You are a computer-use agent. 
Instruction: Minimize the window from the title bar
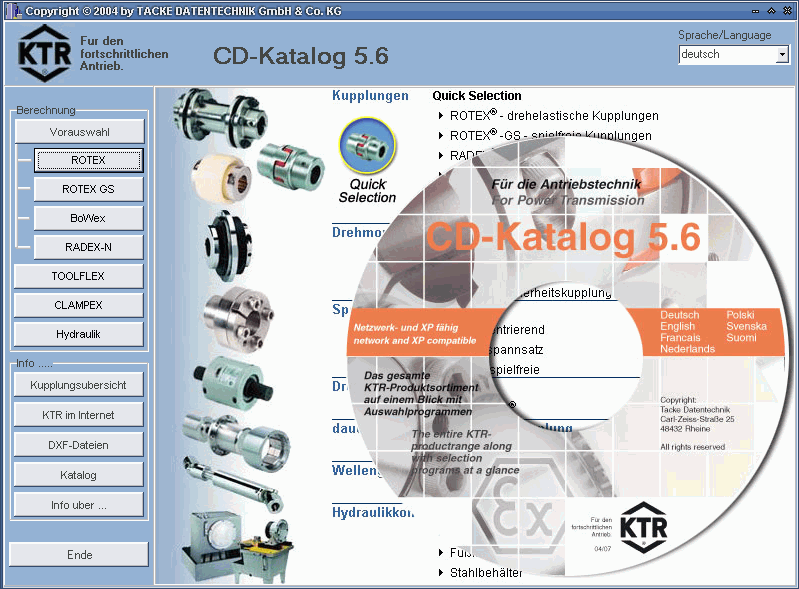coord(755,11)
